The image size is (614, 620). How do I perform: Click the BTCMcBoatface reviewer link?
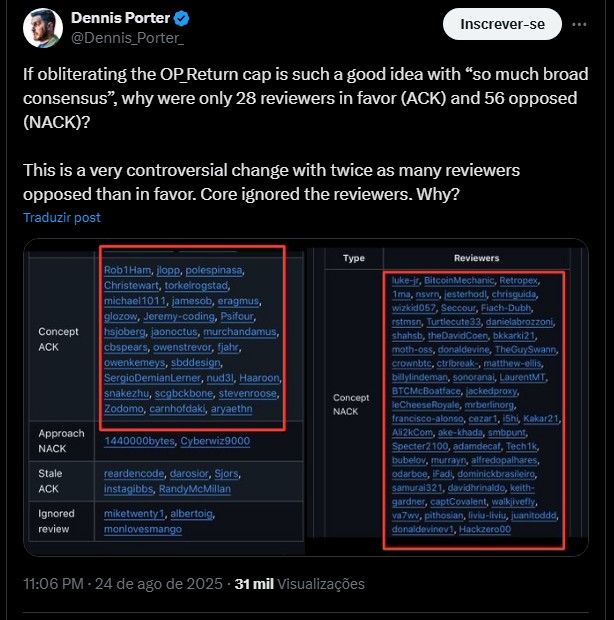(x=426, y=391)
